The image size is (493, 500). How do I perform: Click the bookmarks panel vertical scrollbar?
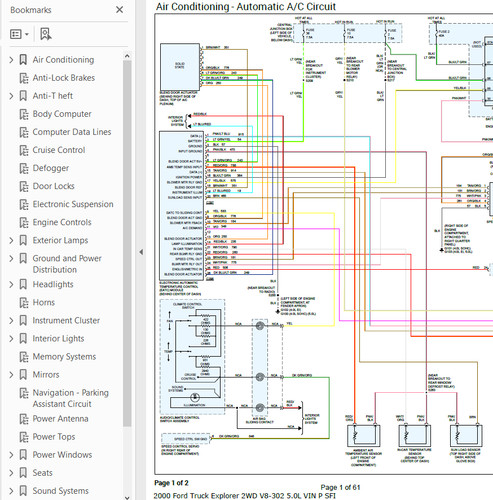tap(127, 243)
